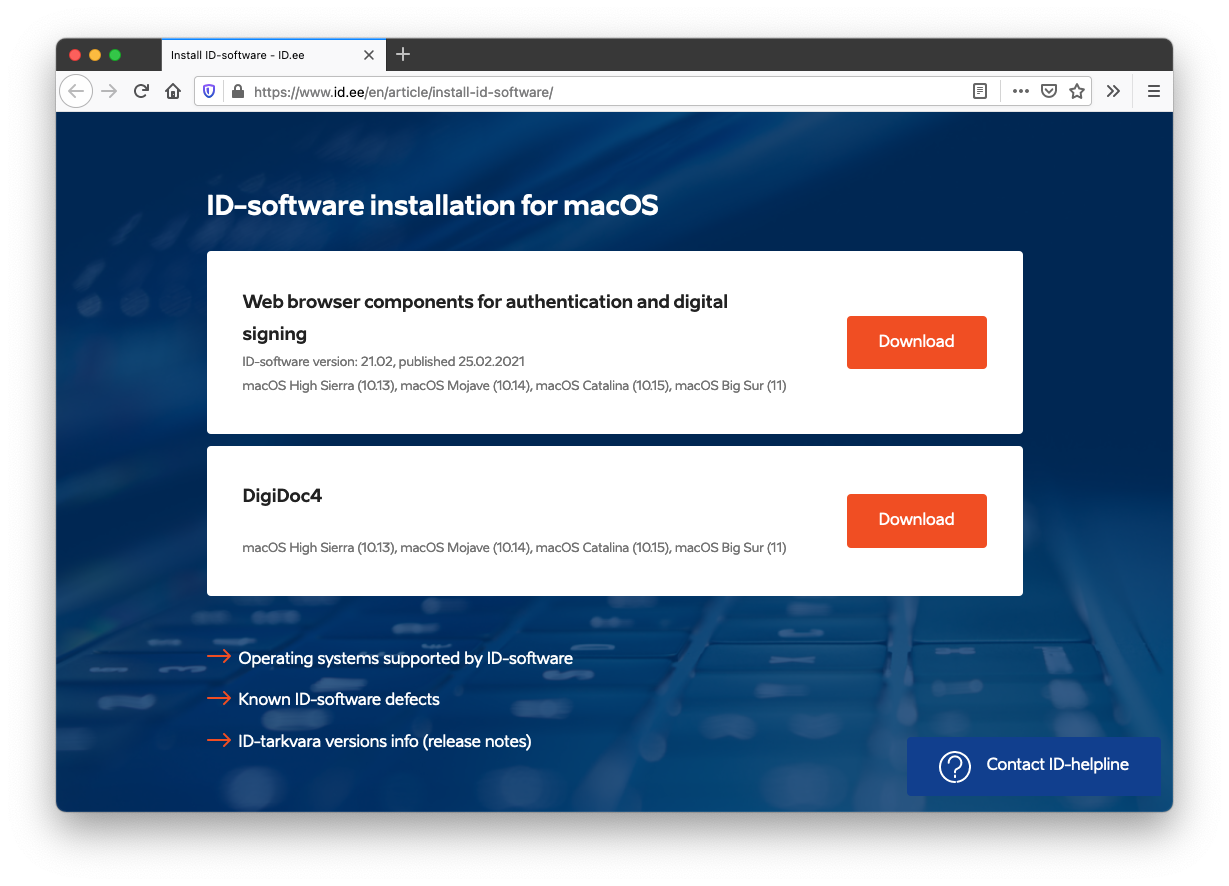Open a new browser tab

(403, 55)
